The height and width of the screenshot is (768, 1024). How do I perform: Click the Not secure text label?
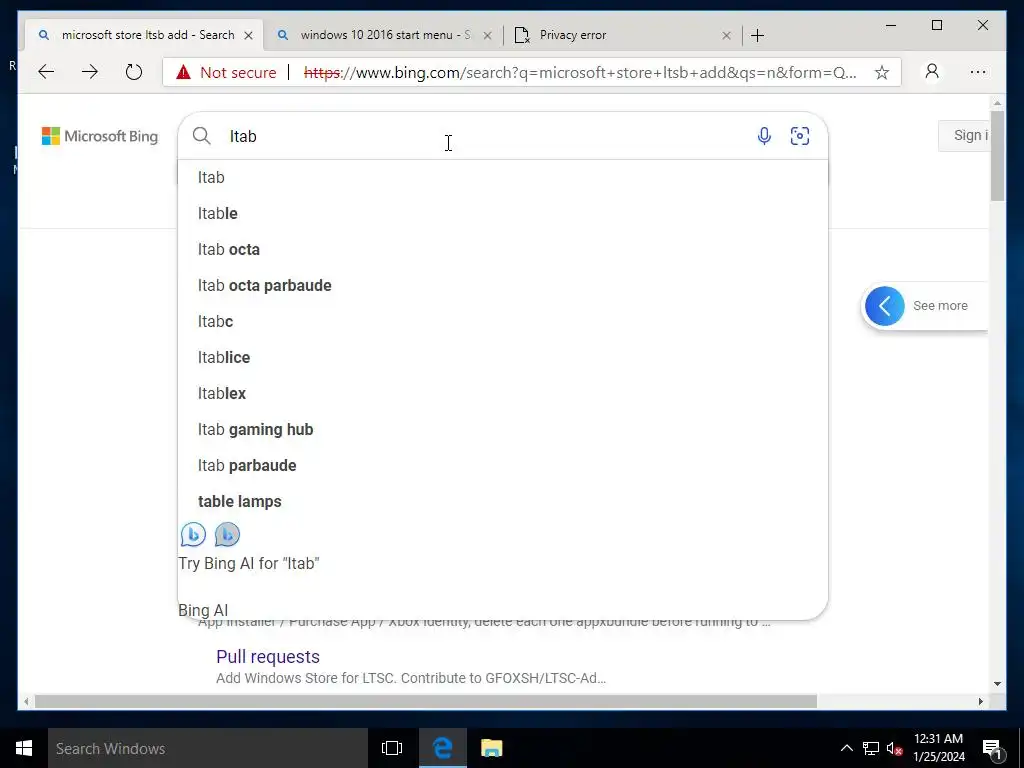click(x=238, y=72)
